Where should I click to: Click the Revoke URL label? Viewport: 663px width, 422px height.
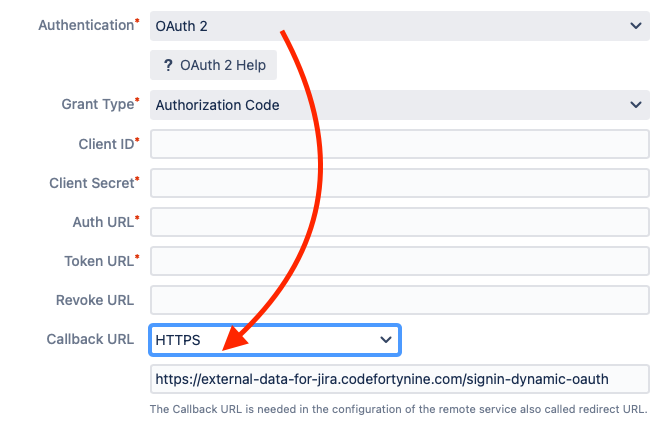point(95,300)
